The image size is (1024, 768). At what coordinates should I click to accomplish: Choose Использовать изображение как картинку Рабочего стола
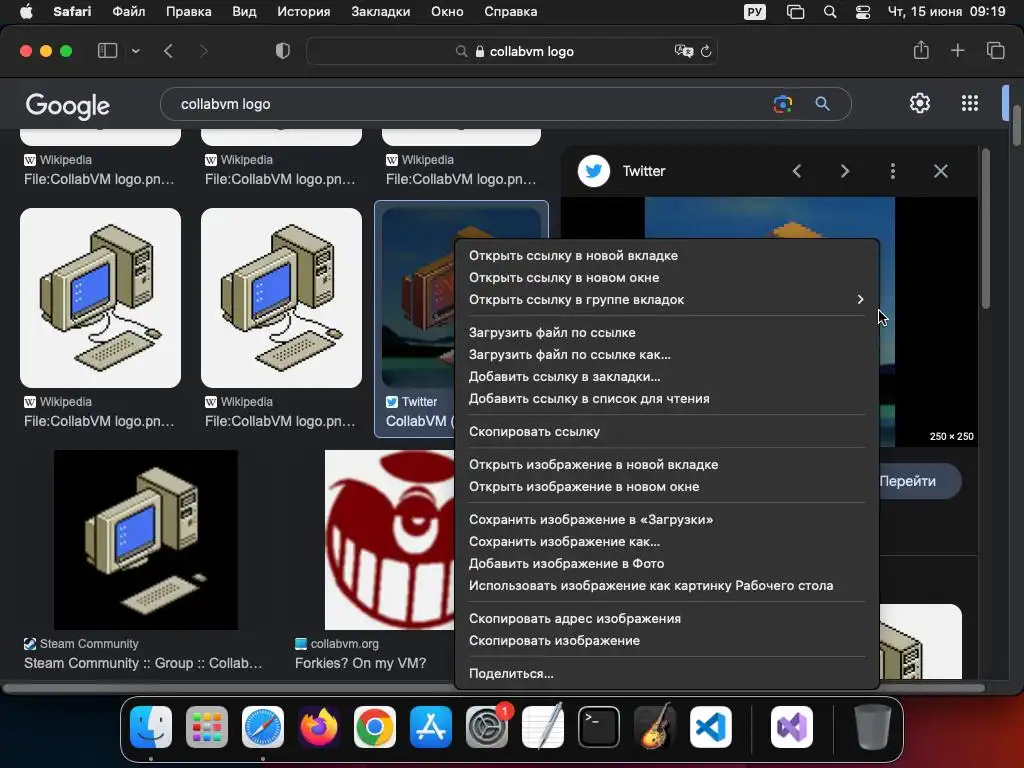tap(667, 586)
